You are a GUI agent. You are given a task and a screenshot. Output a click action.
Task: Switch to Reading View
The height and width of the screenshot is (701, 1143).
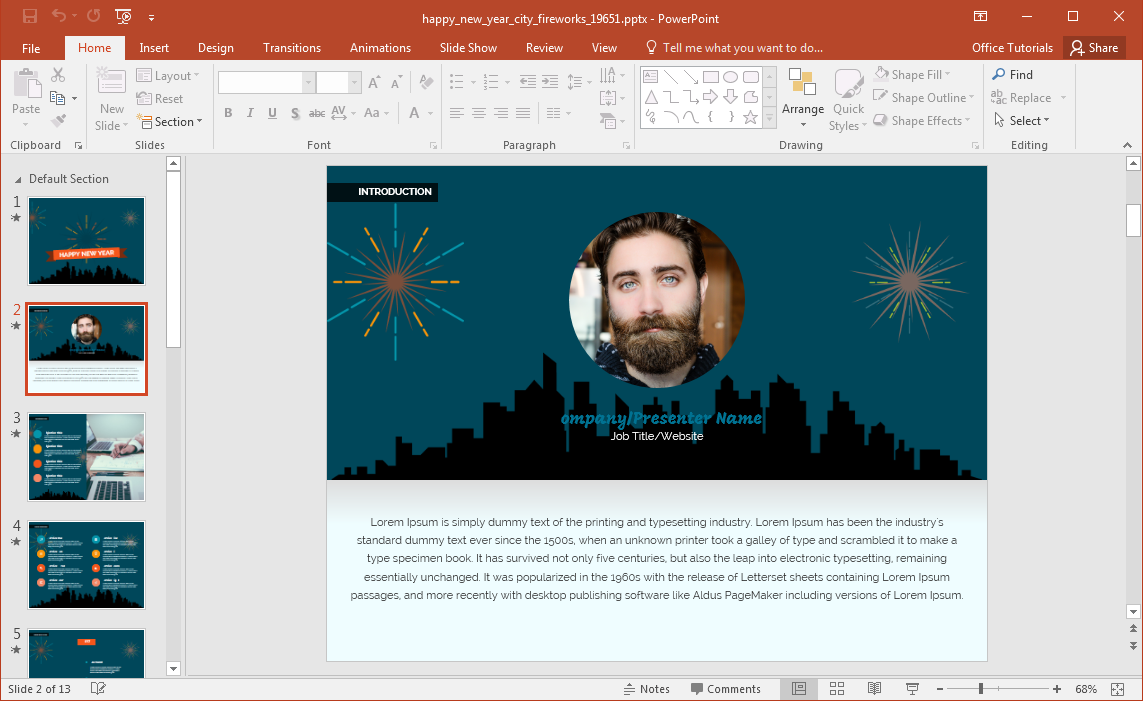tap(874, 689)
